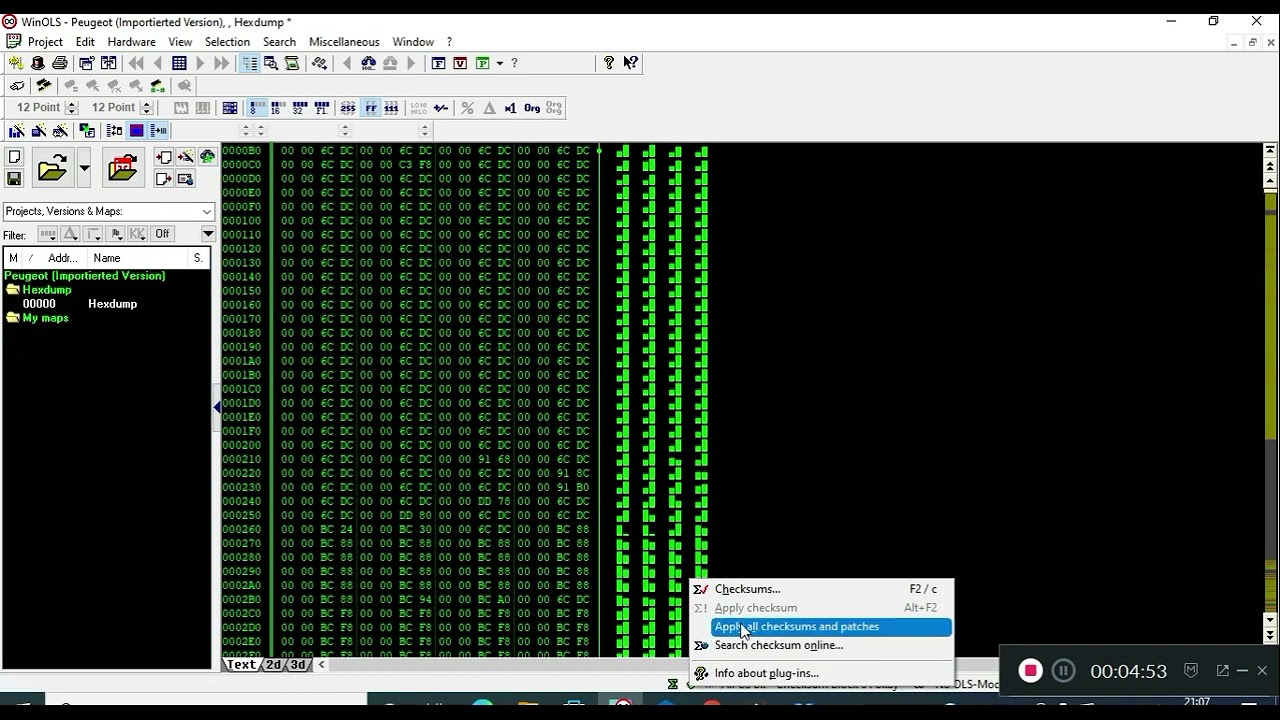The width and height of the screenshot is (1280, 720).
Task: Open Projects, Versions & Maps dropdown
Action: coord(109,211)
